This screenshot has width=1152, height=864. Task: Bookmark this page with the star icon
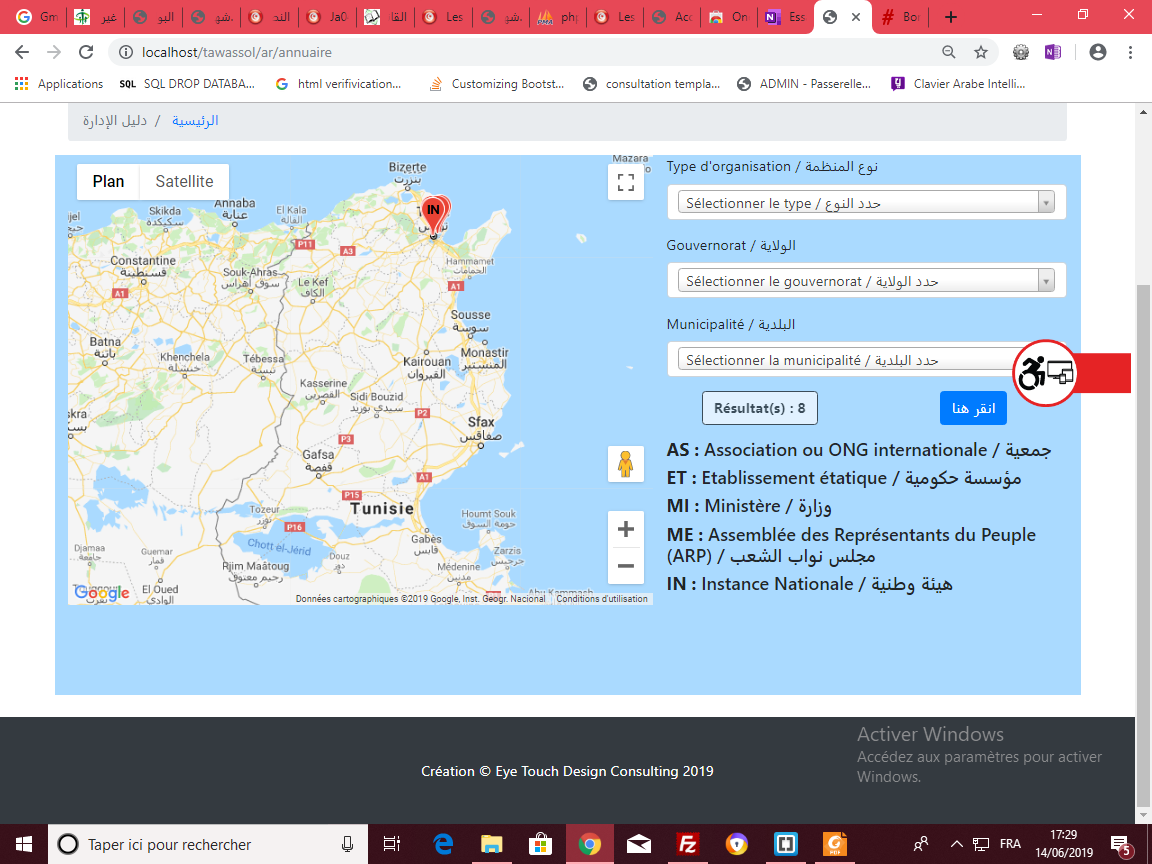981,52
